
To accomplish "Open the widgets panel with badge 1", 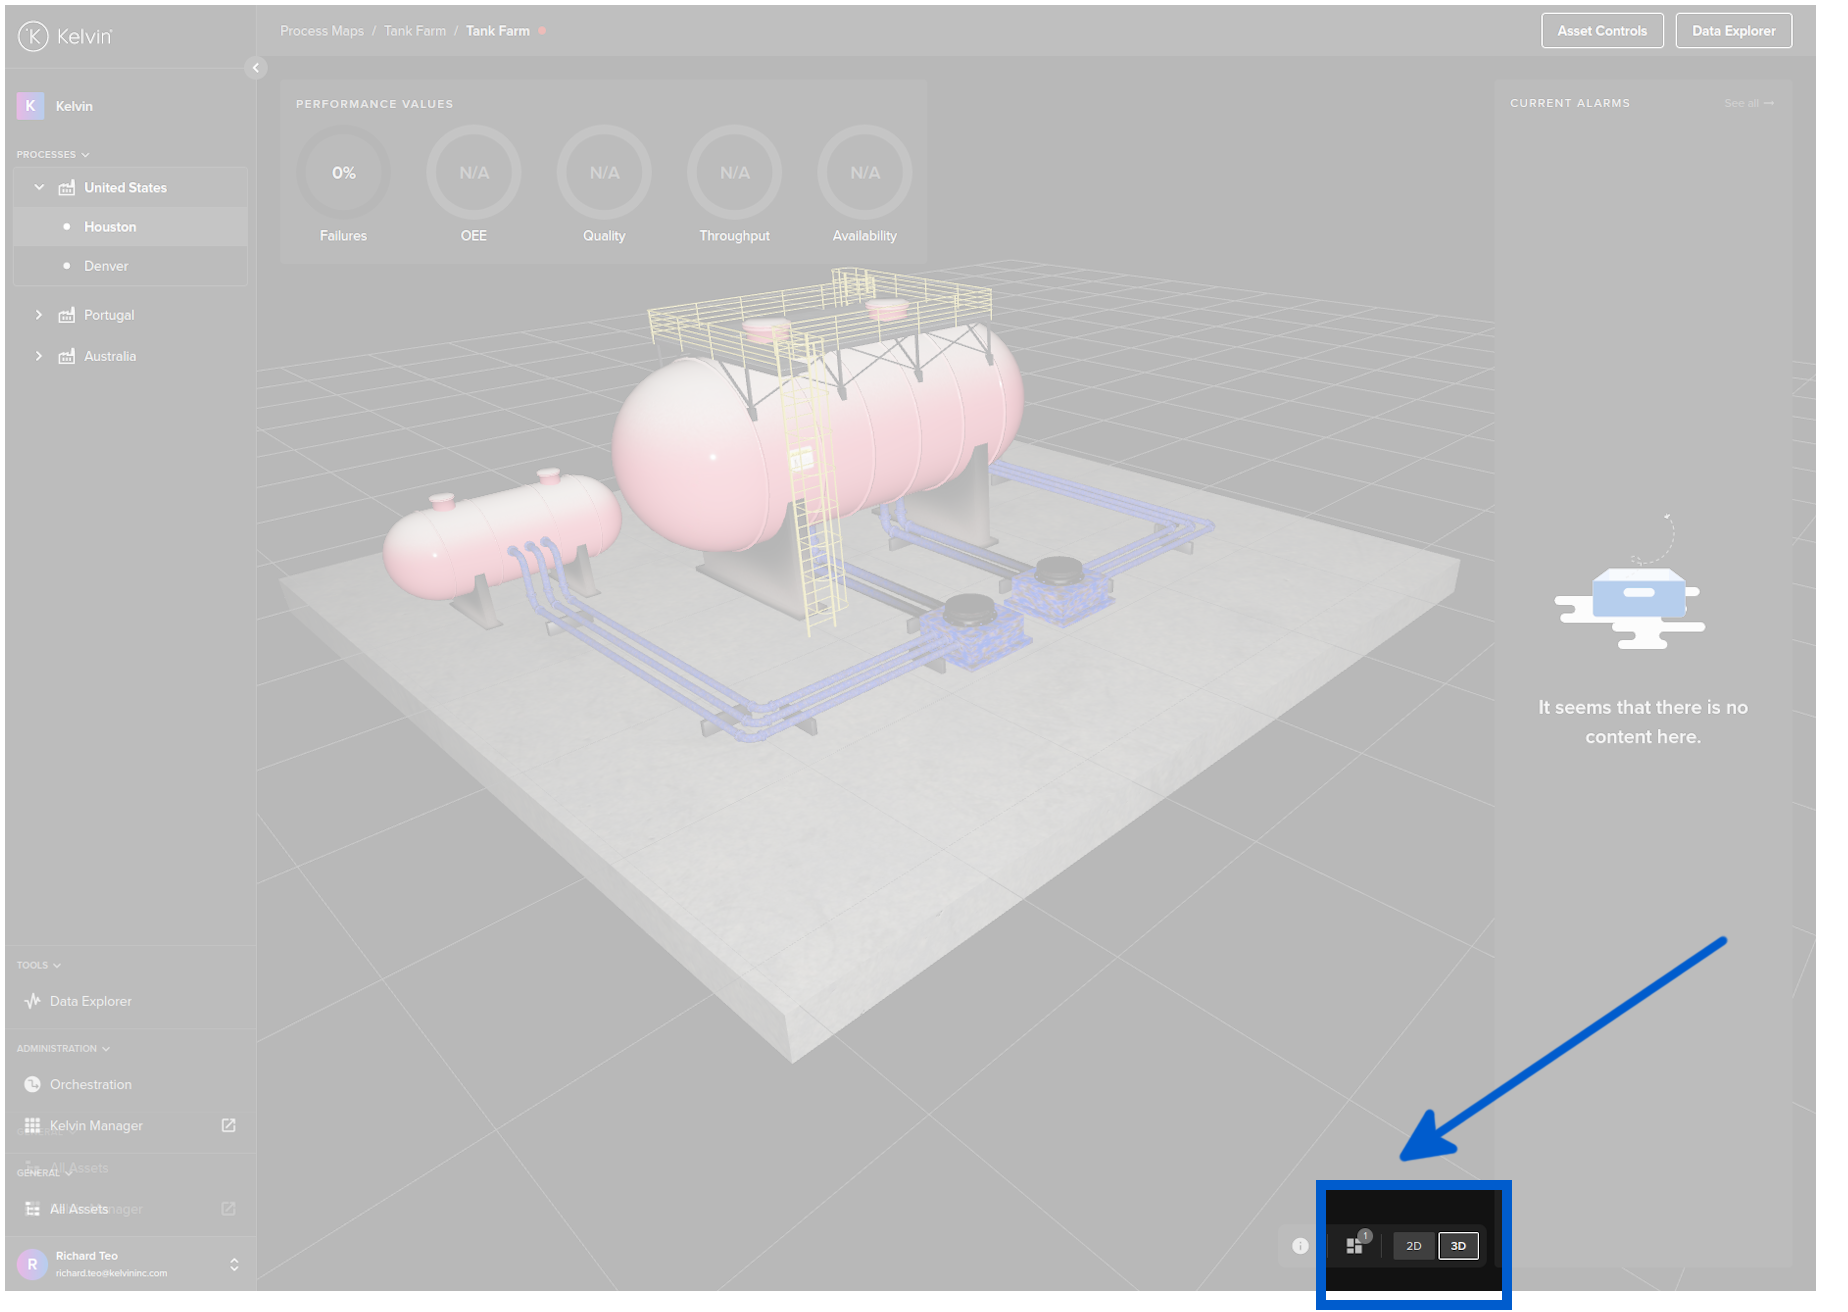I will tap(1356, 1246).
